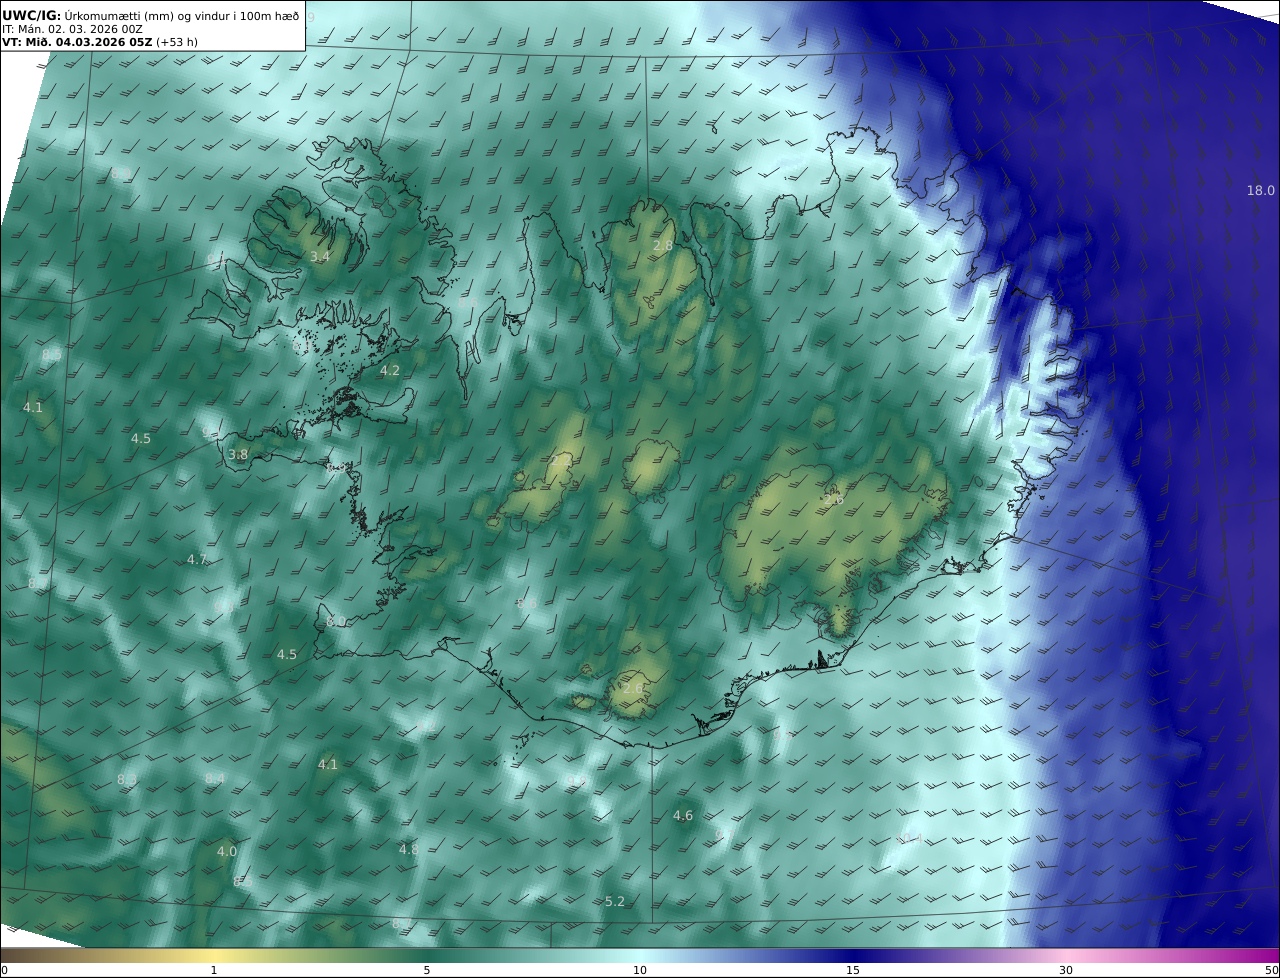The height and width of the screenshot is (978, 1280).
Task: Select the 3.4 value on the Westfjords
Action: [x=319, y=257]
